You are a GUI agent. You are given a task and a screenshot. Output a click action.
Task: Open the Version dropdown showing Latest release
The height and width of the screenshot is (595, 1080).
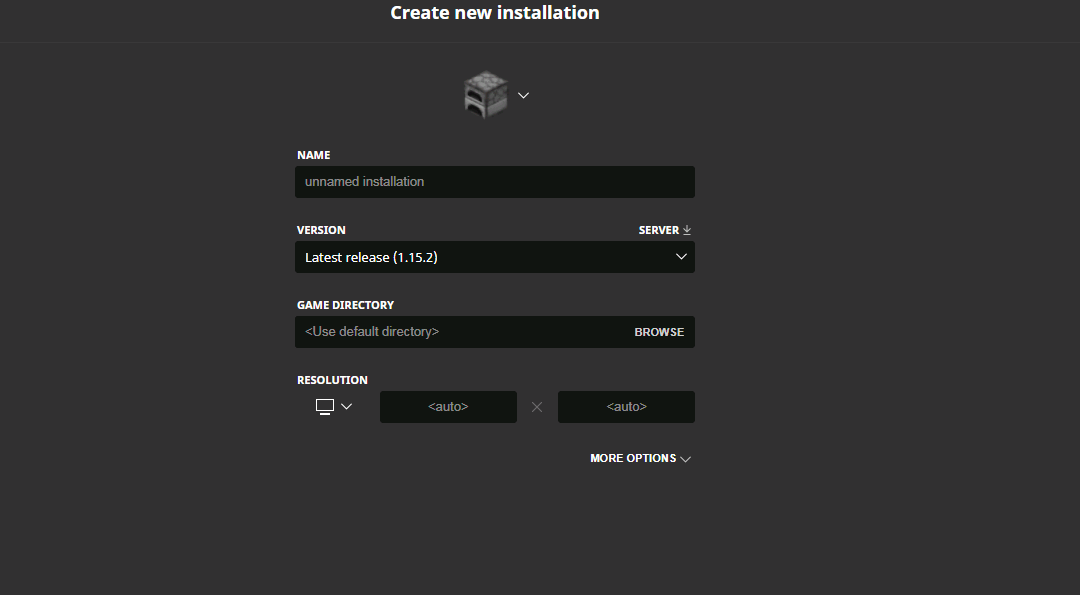pos(495,257)
